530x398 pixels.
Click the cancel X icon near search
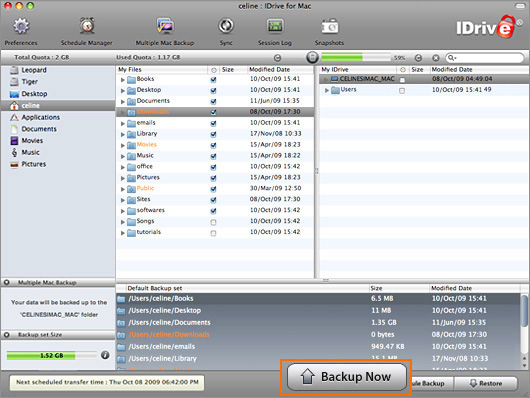click(x=436, y=58)
